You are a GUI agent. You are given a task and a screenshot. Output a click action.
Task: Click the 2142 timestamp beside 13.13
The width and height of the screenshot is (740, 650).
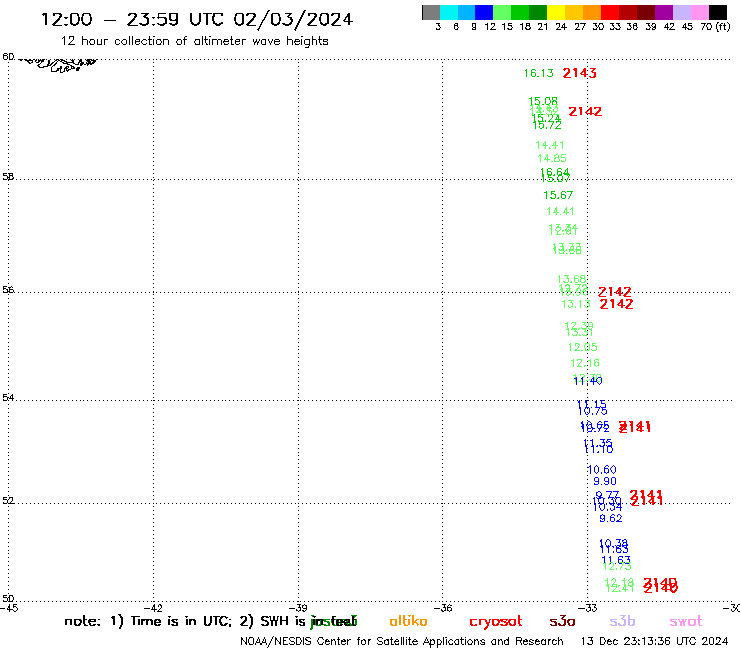(616, 304)
